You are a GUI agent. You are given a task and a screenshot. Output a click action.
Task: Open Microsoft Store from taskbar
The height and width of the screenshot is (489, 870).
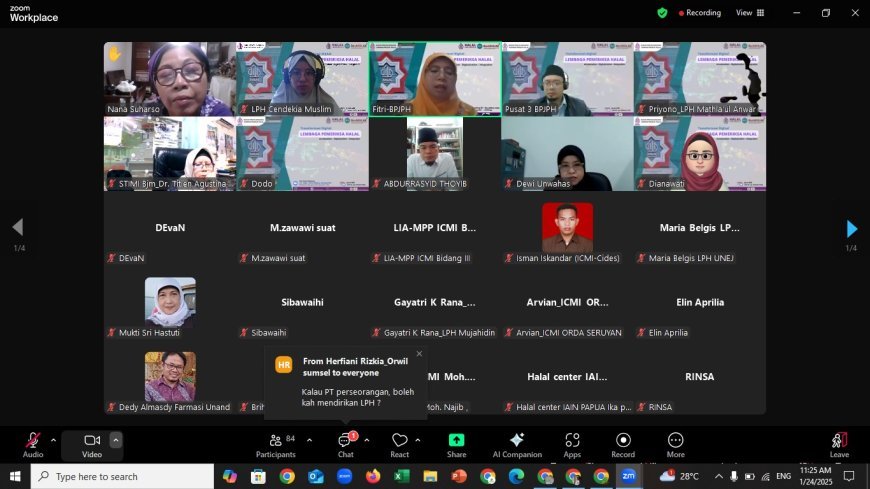[258, 476]
